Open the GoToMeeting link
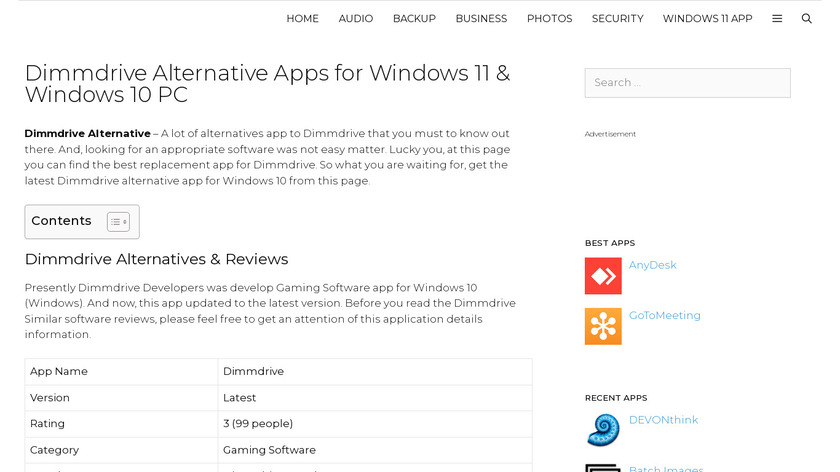Viewport: 840px width, 472px height. [664, 316]
